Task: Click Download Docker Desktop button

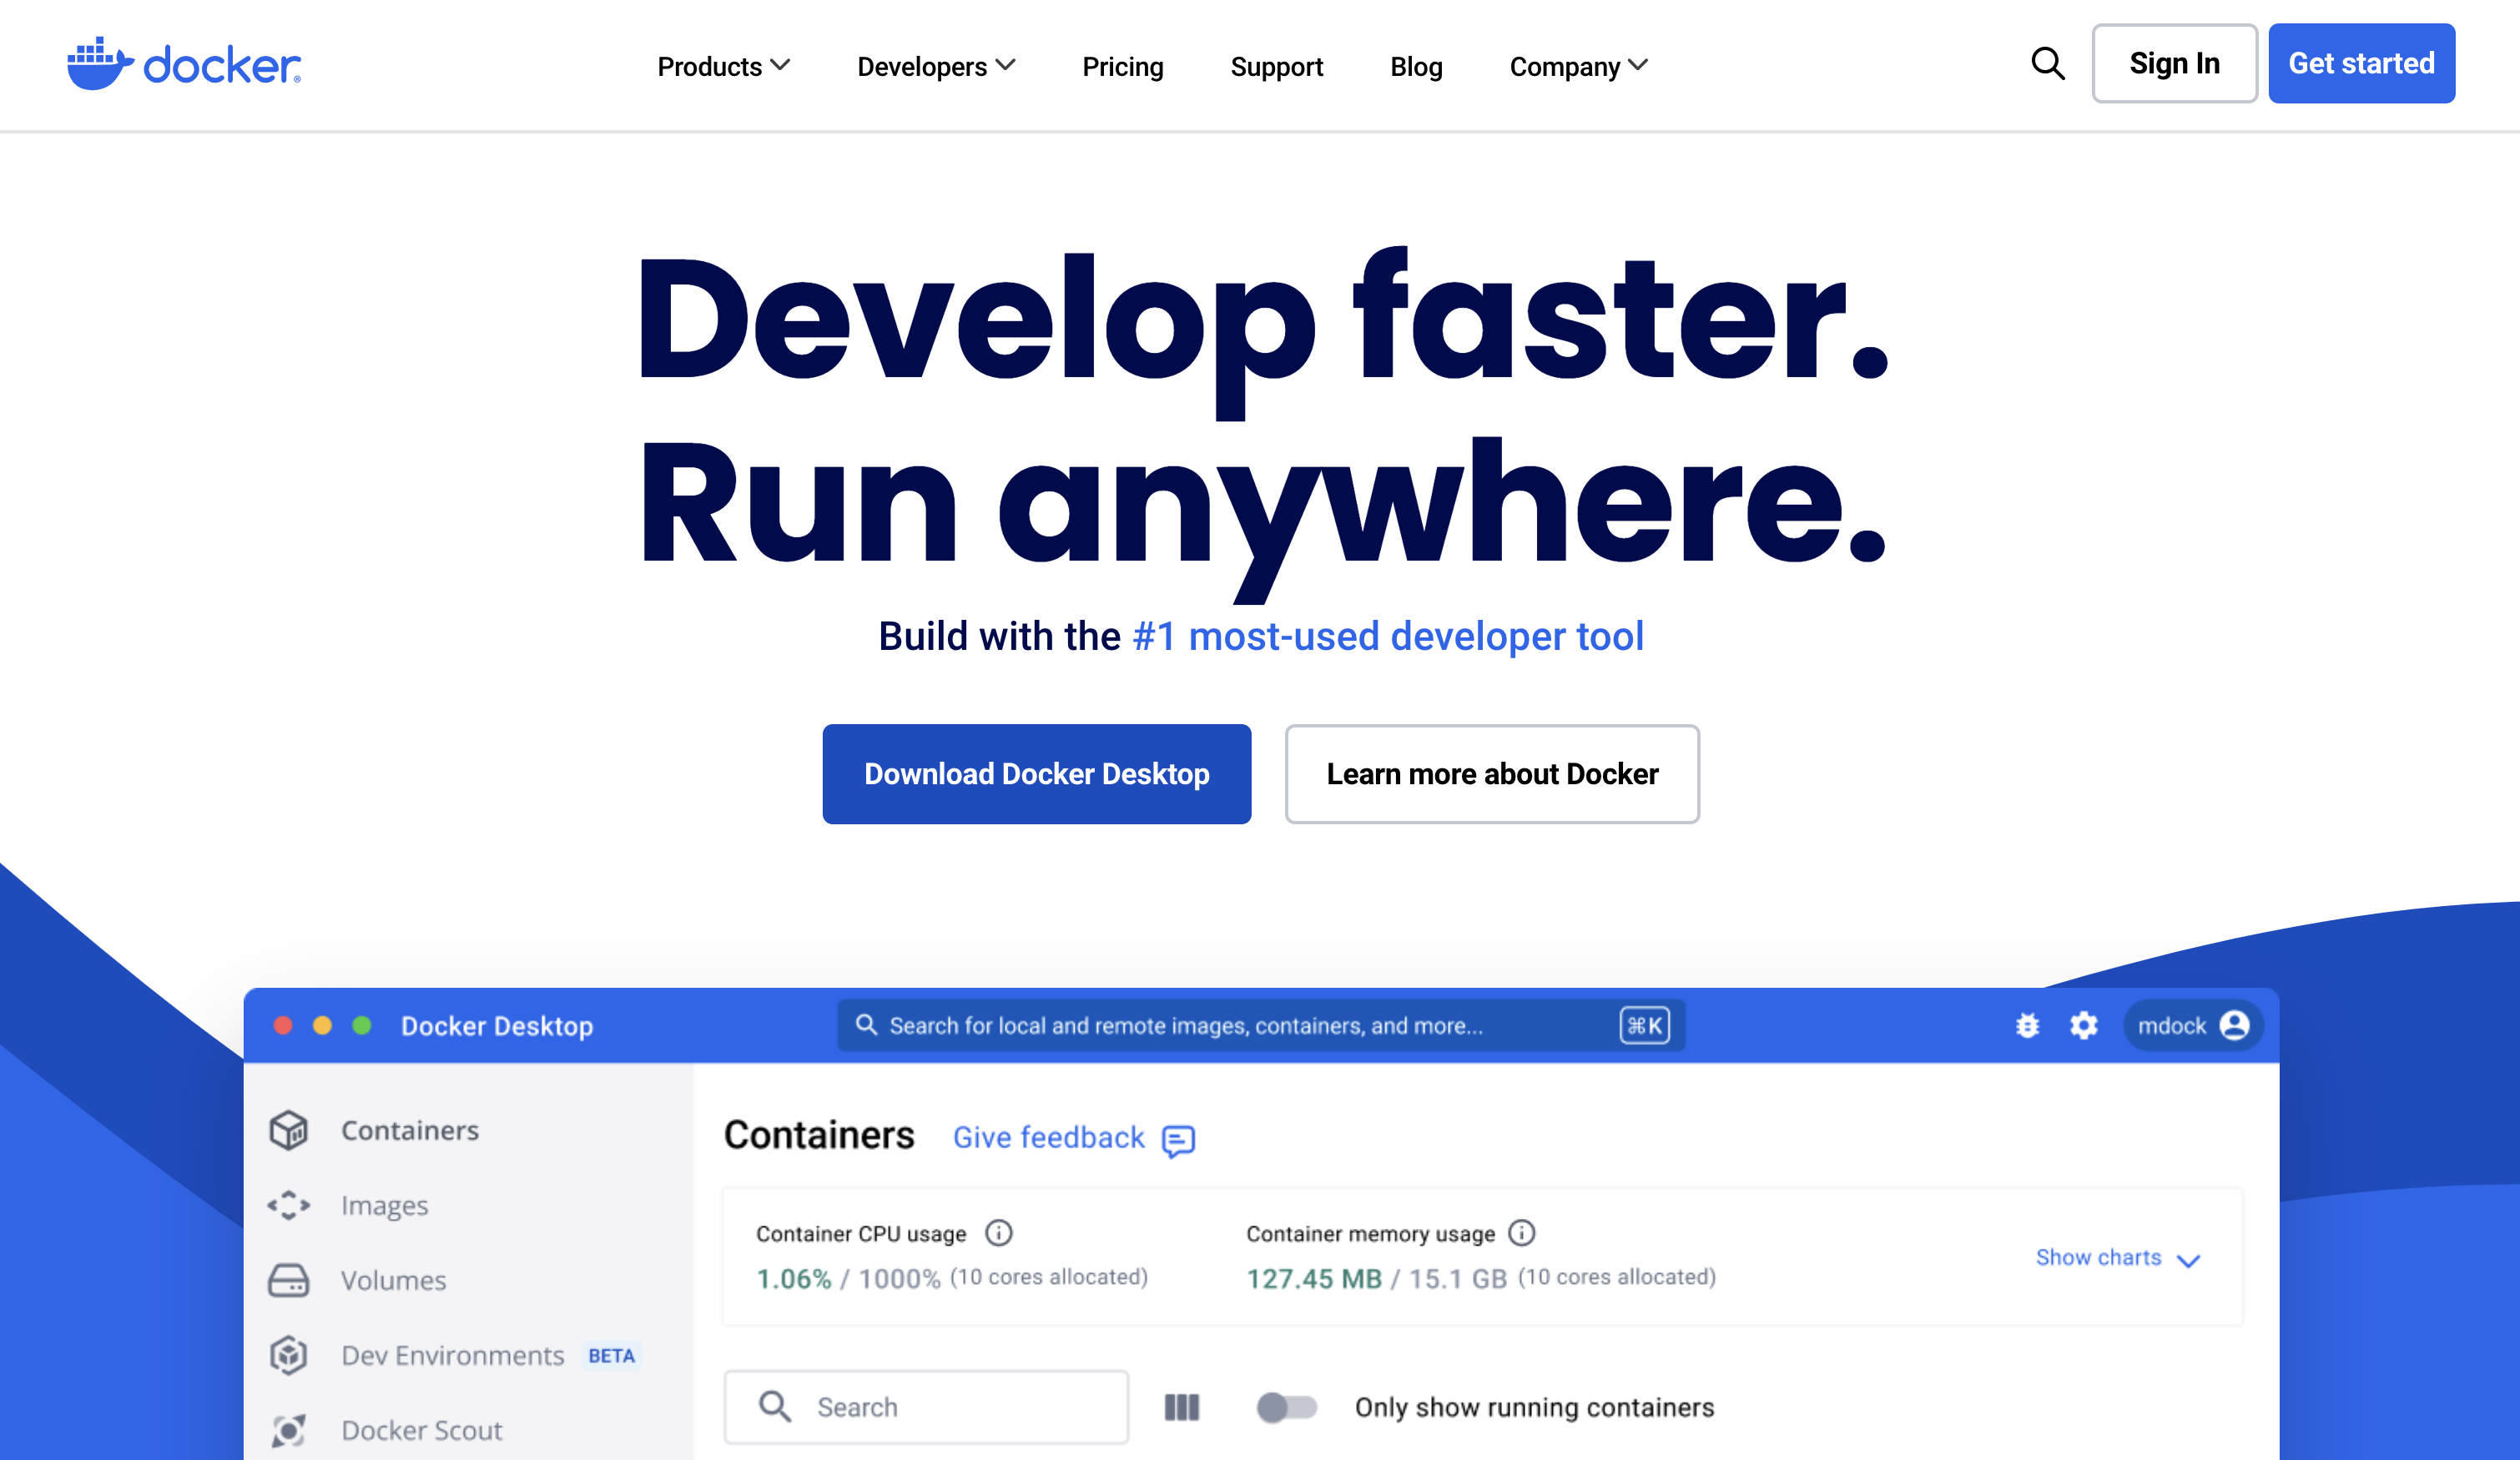Action: [x=1036, y=774]
